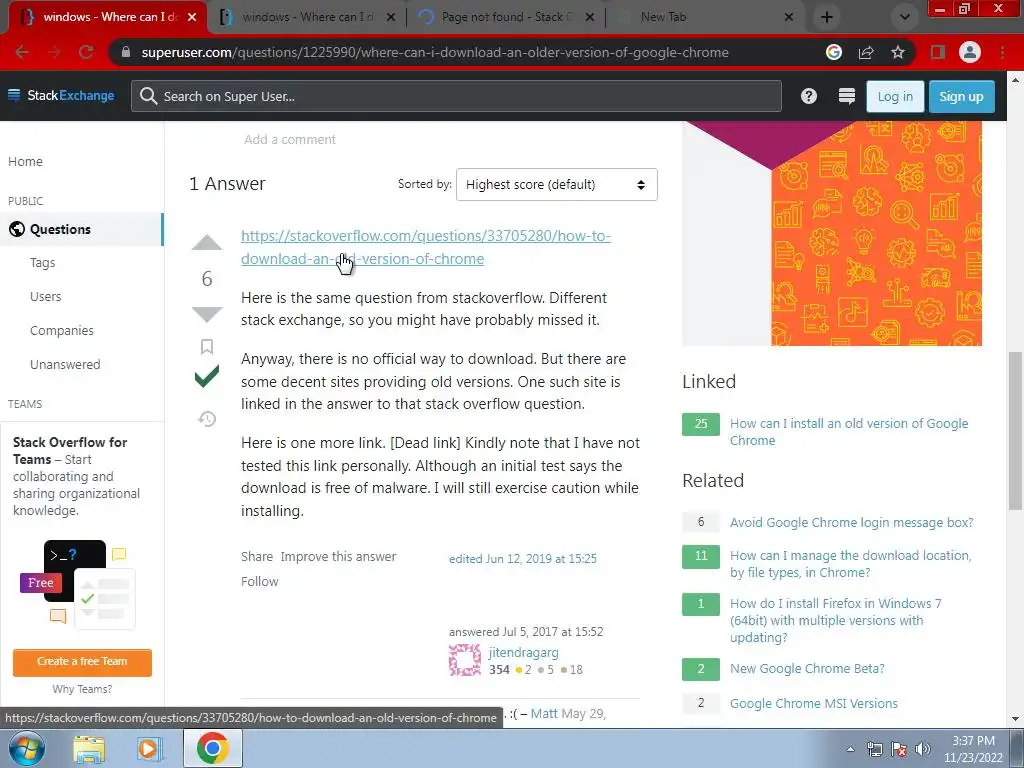Image resolution: width=1024 pixels, height=768 pixels.
Task: Select Questions in left sidebar
Action: click(81, 229)
